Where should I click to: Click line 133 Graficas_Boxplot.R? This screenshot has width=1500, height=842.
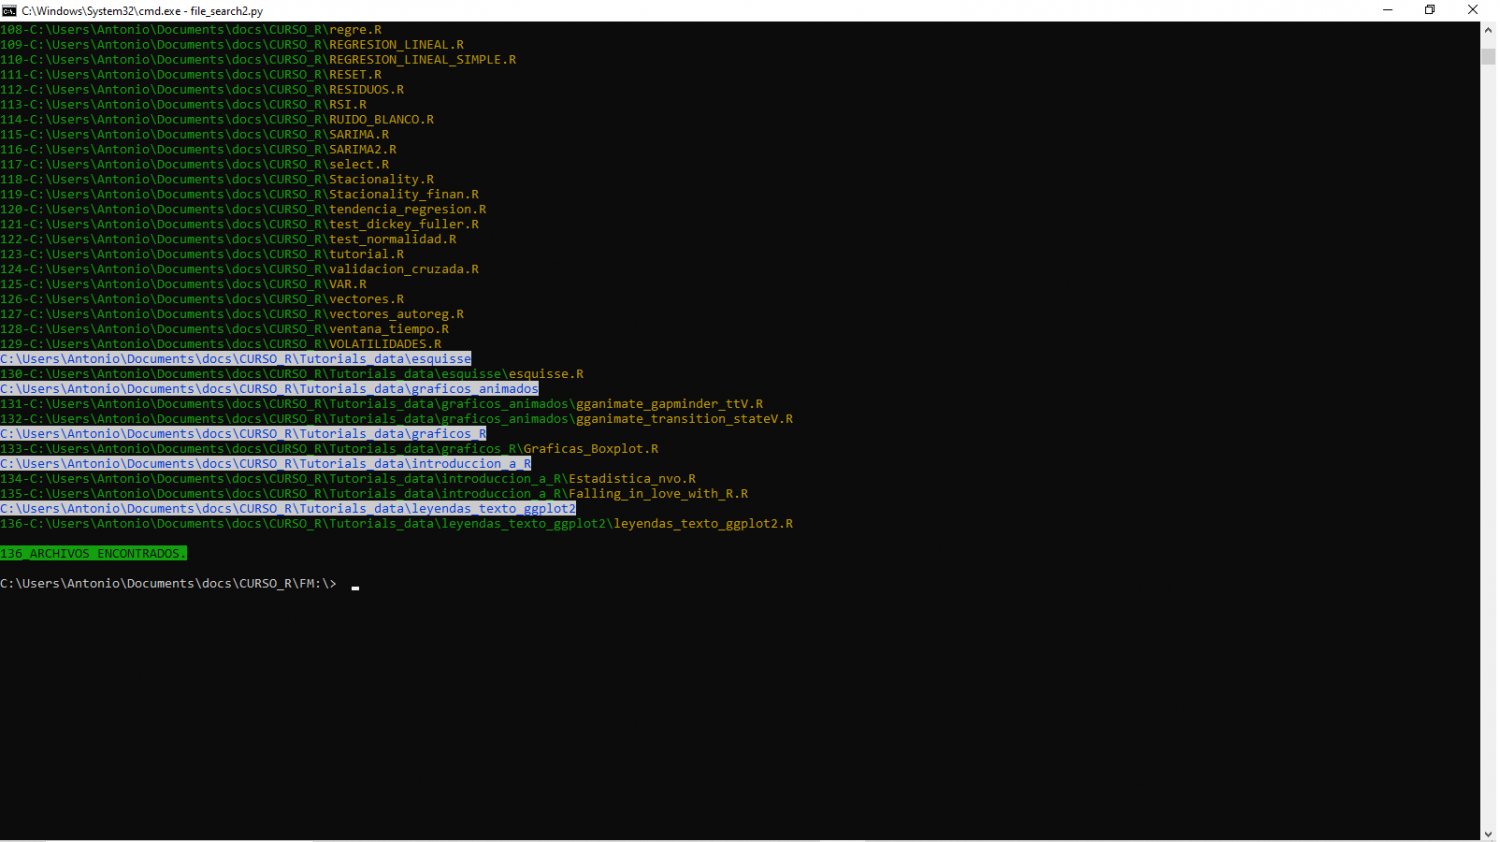coord(330,450)
